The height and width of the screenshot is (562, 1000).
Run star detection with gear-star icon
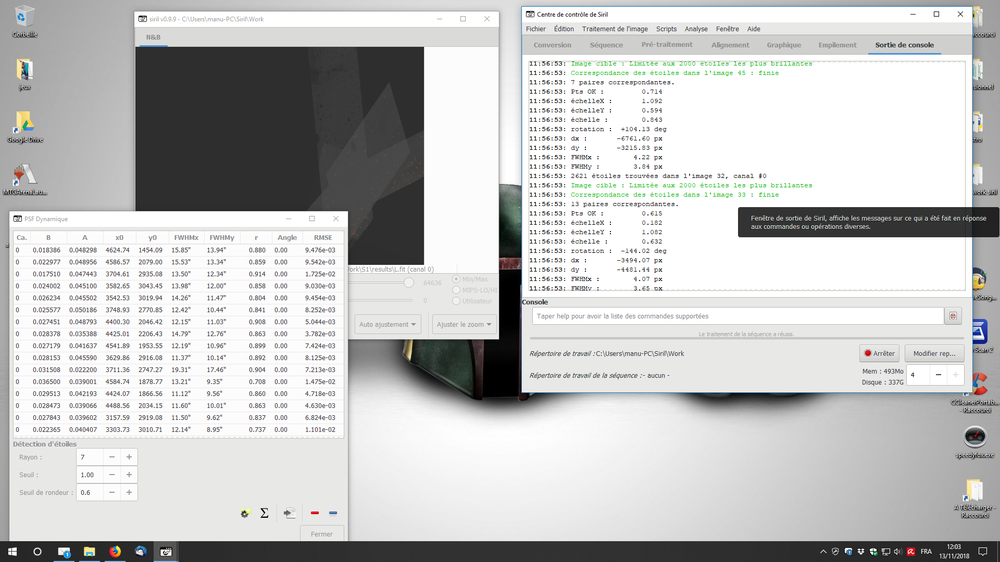coord(245,513)
